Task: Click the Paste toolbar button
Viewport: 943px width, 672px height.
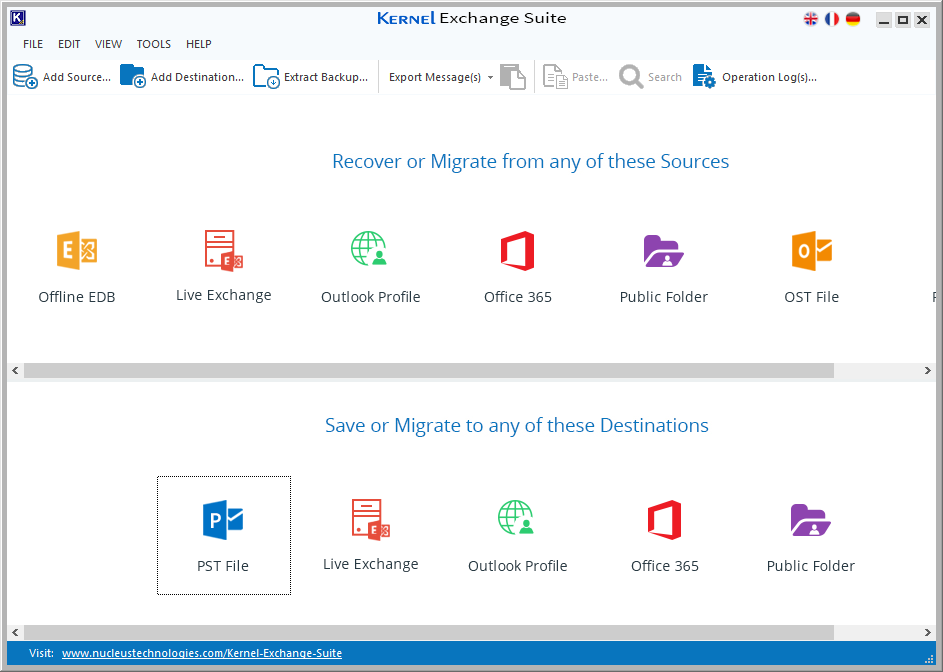Action: coord(576,77)
